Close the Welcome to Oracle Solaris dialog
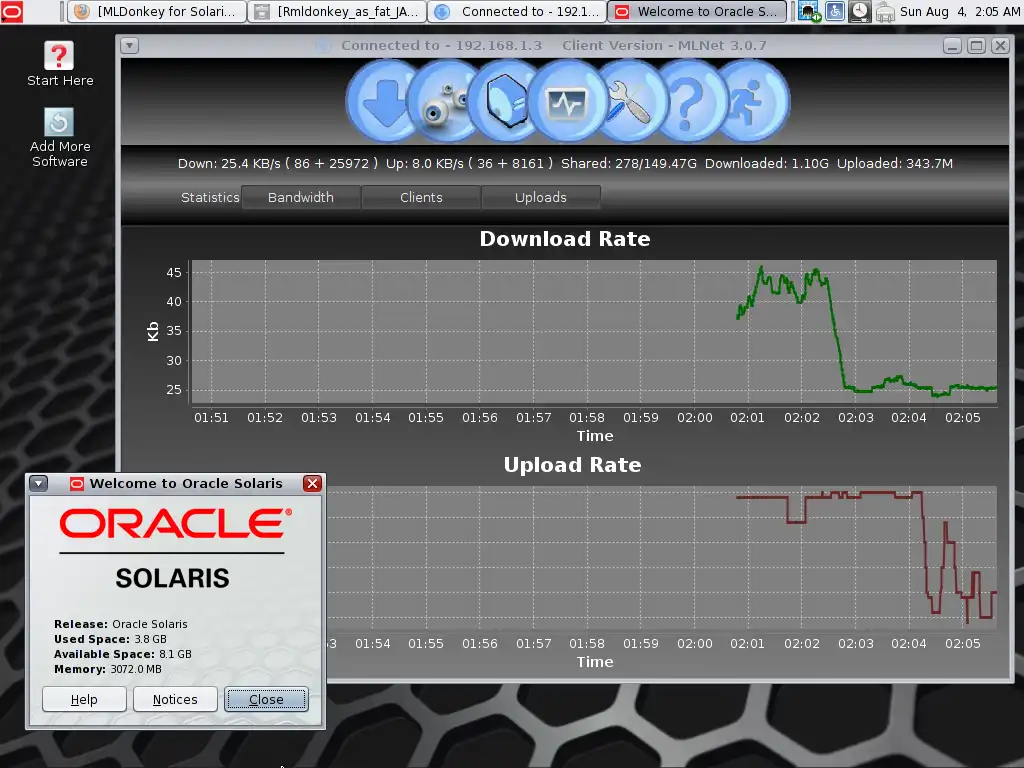1024x768 pixels. 312,483
